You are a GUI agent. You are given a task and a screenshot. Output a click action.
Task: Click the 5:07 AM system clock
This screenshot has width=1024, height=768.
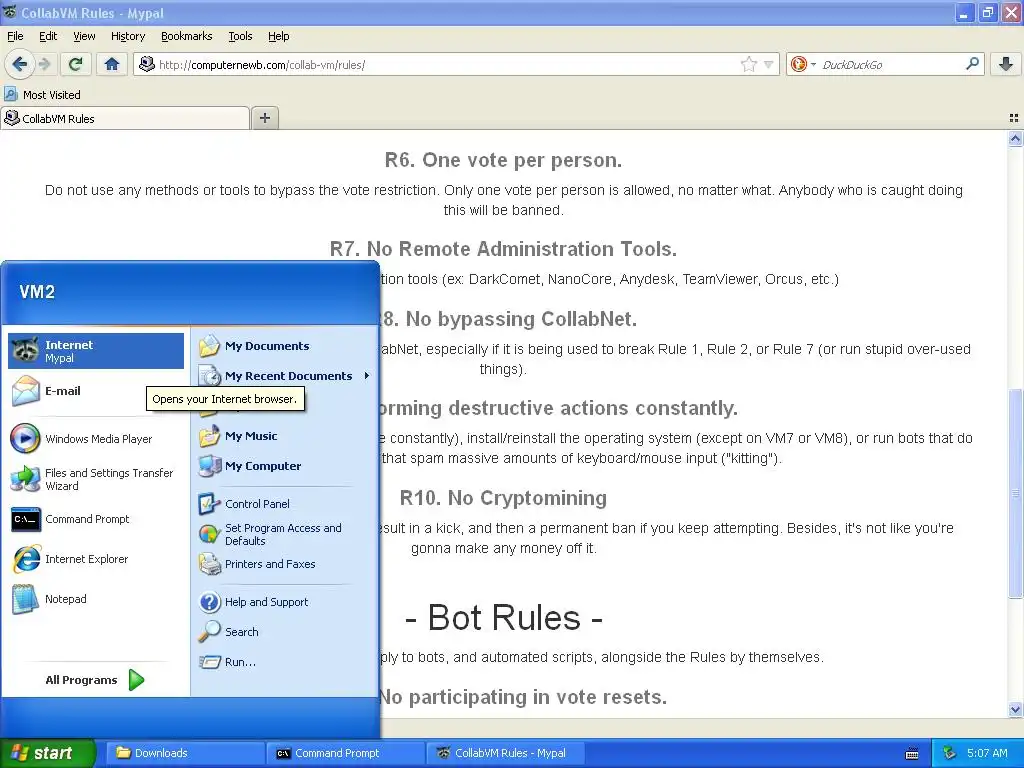(987, 753)
